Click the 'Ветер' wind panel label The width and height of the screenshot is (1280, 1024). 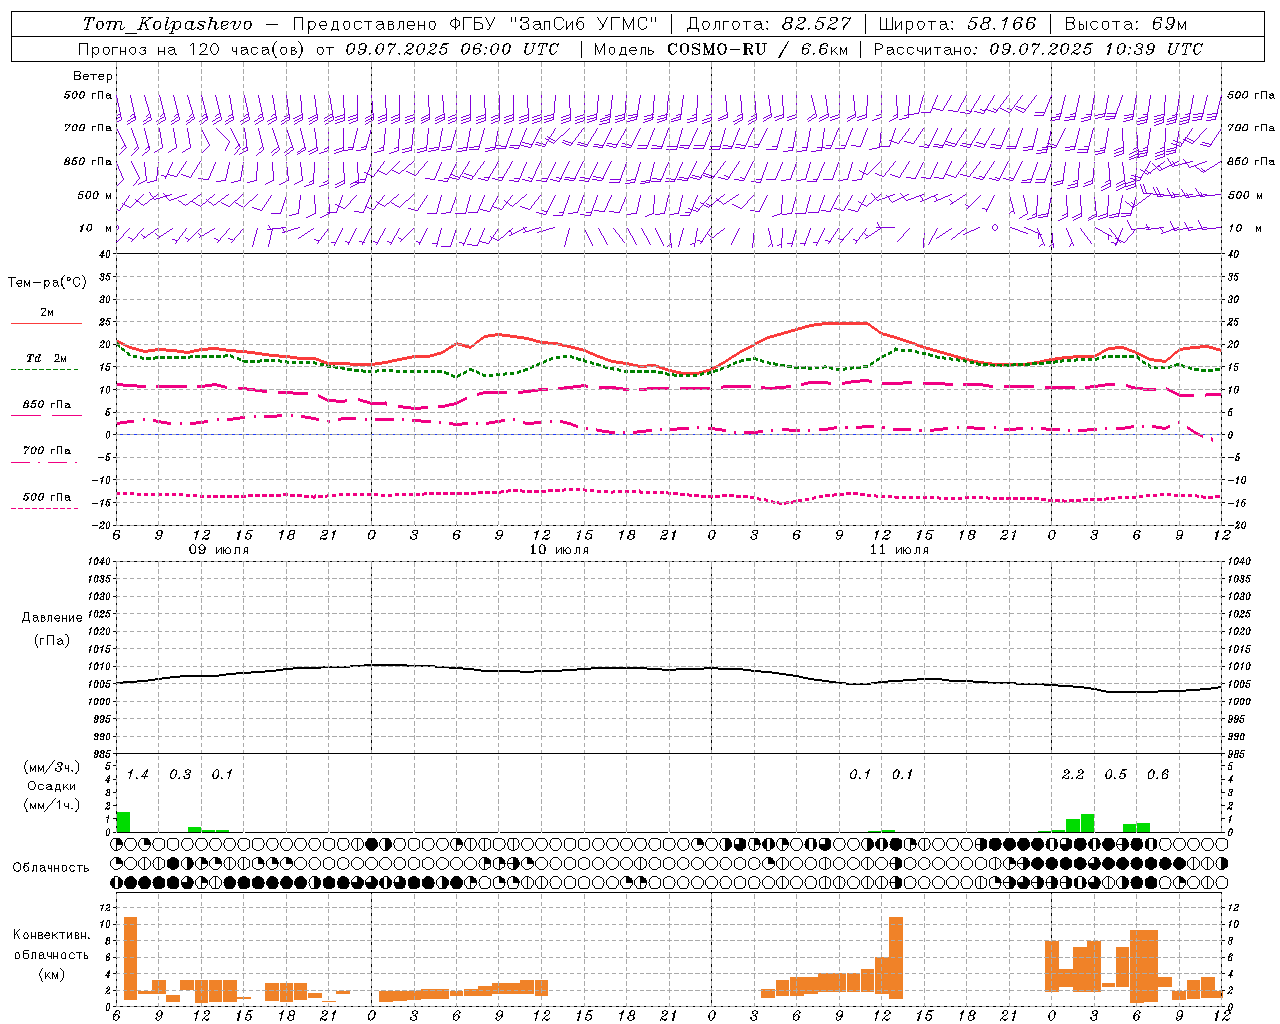click(93, 76)
